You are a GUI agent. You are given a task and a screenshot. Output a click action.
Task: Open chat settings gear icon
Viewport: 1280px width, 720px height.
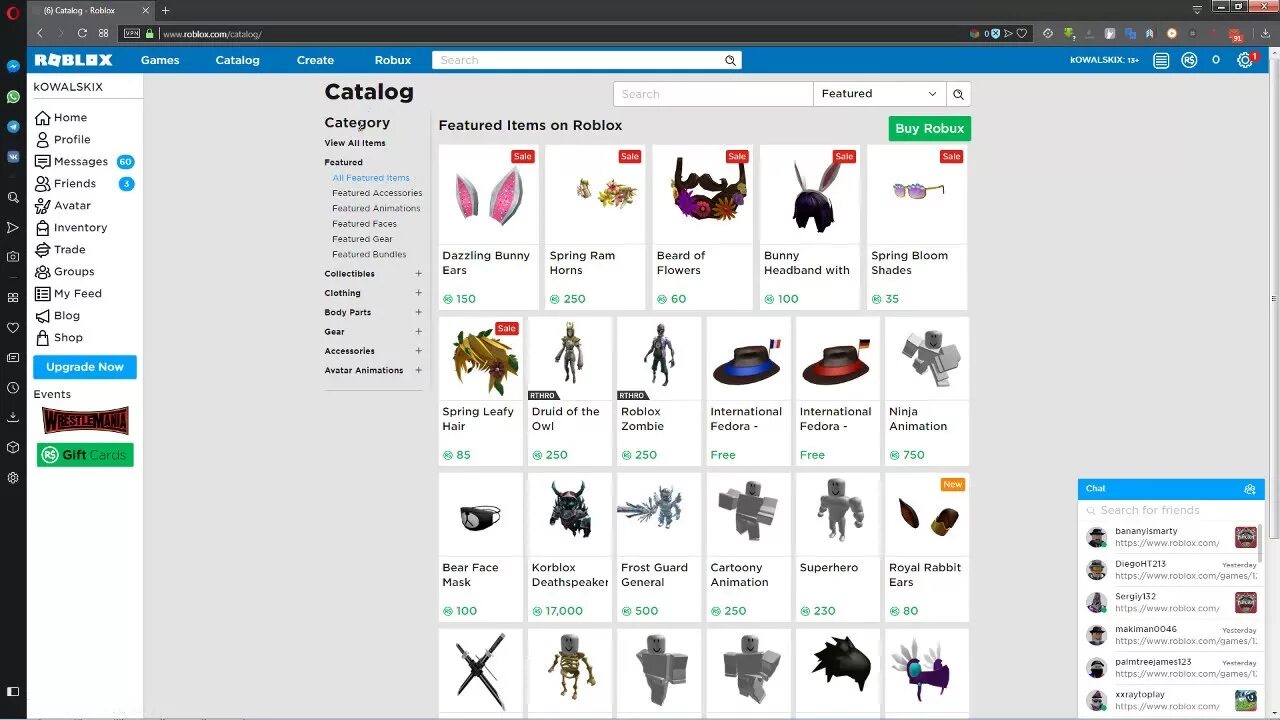(1249, 489)
